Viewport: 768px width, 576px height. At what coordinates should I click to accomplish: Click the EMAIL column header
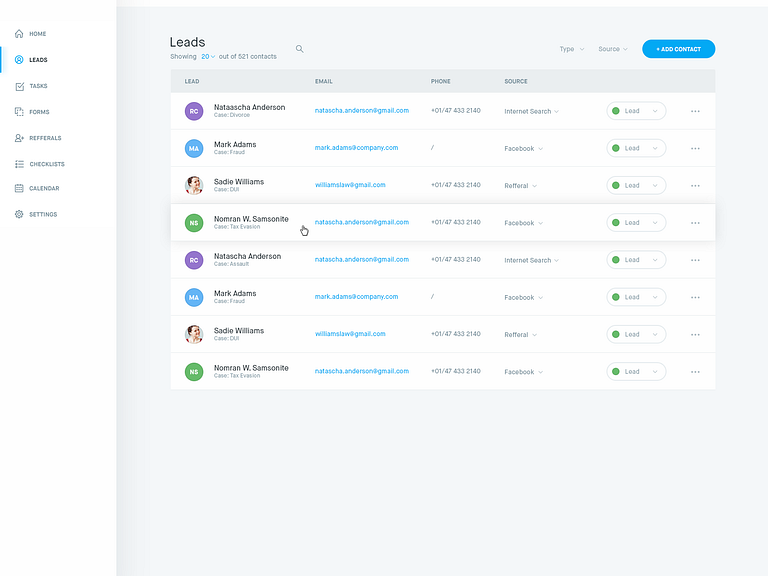[324, 81]
